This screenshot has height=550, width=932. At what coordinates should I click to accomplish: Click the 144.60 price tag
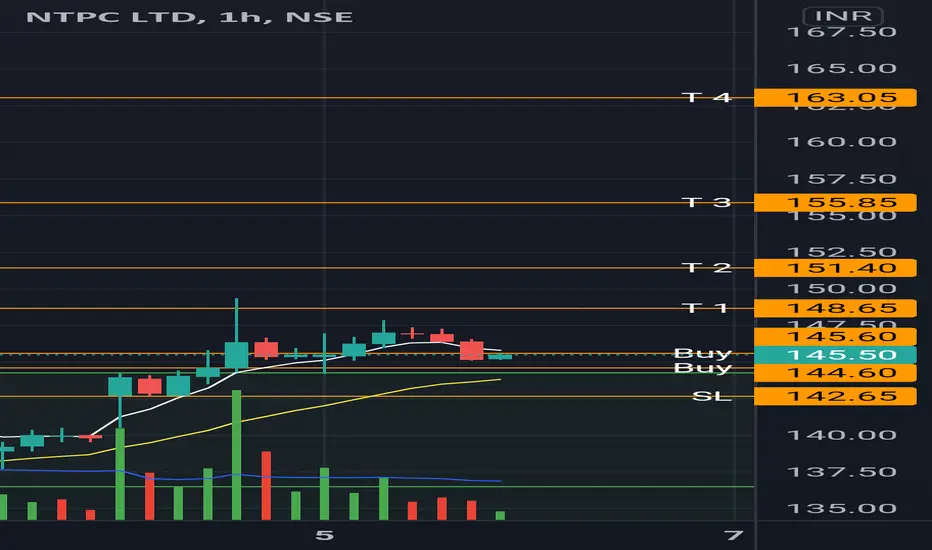pos(835,373)
